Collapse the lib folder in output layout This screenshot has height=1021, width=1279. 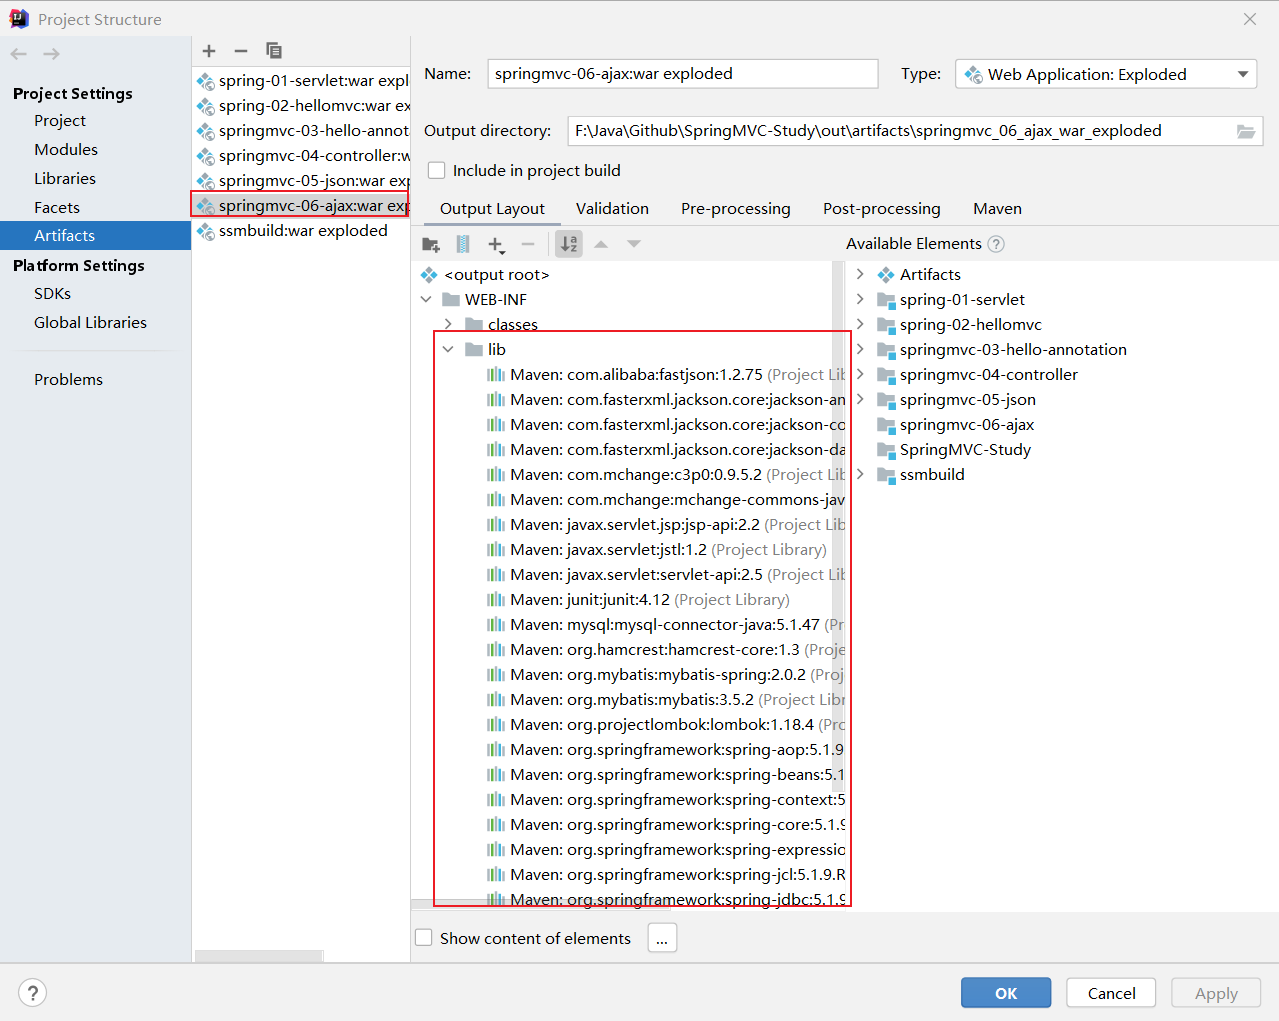pos(448,349)
